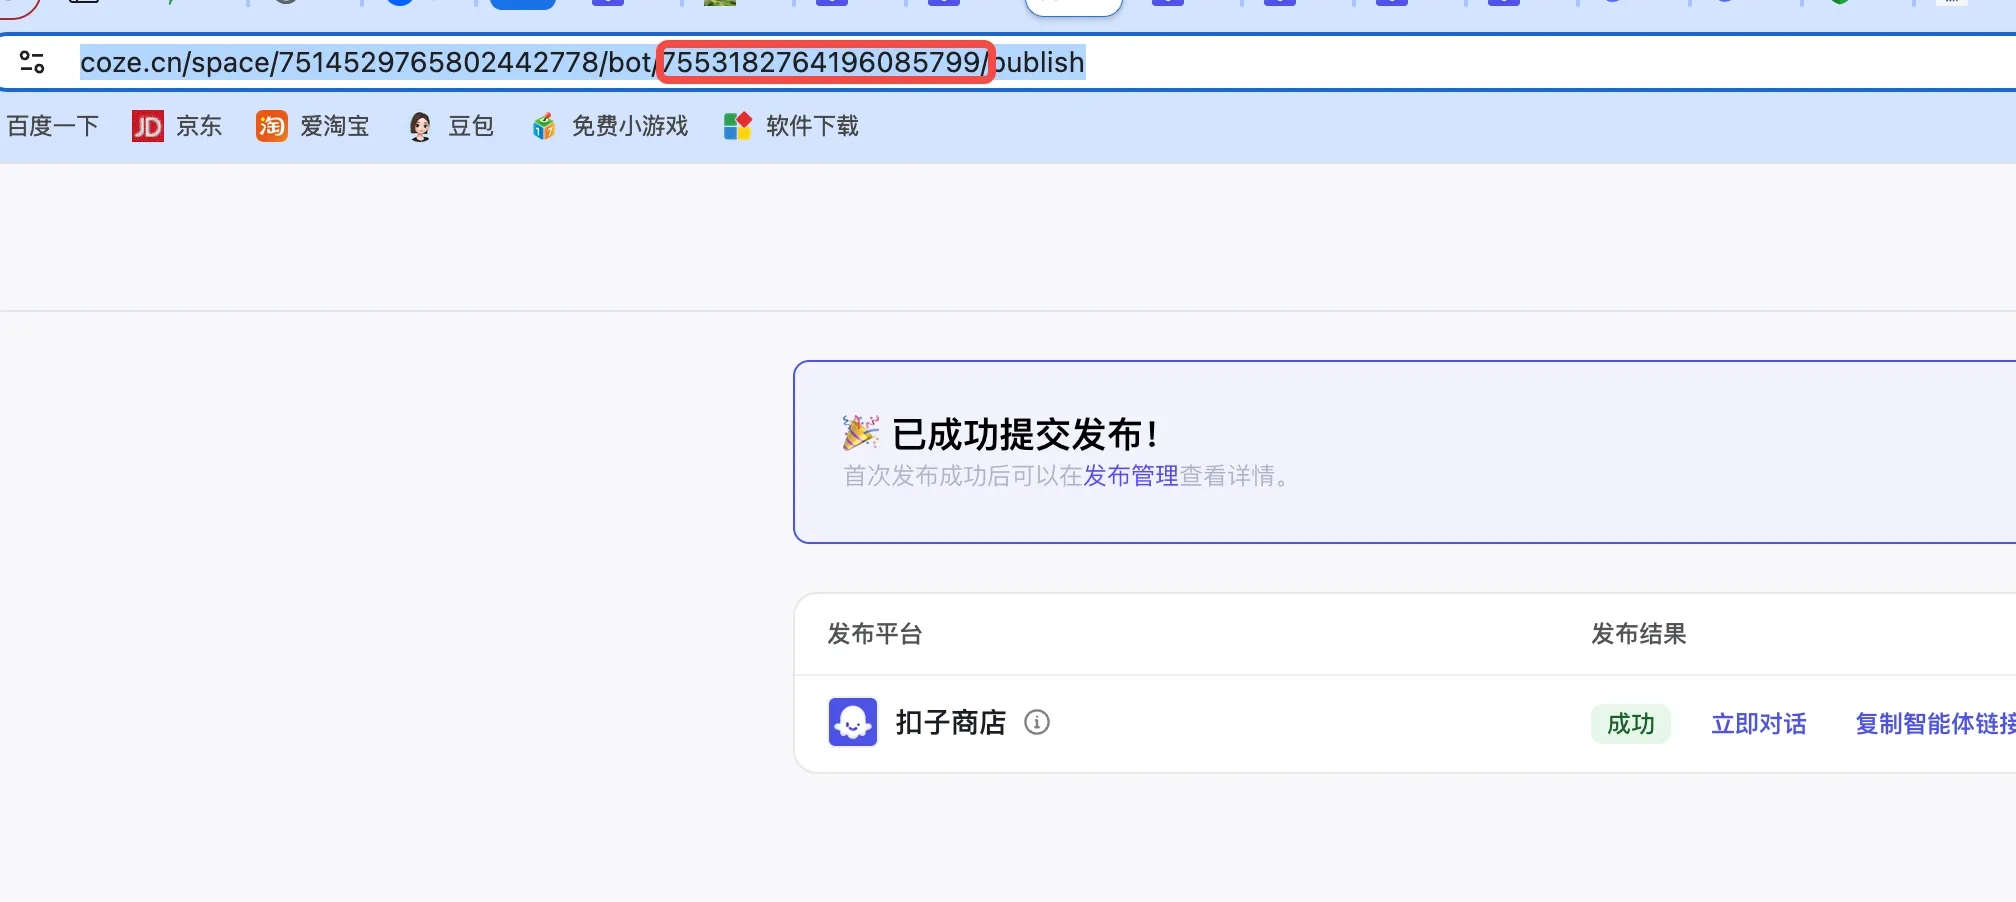Click the 免费小游戏 bookmark icon
Screen dimensions: 2016x902
point(543,126)
